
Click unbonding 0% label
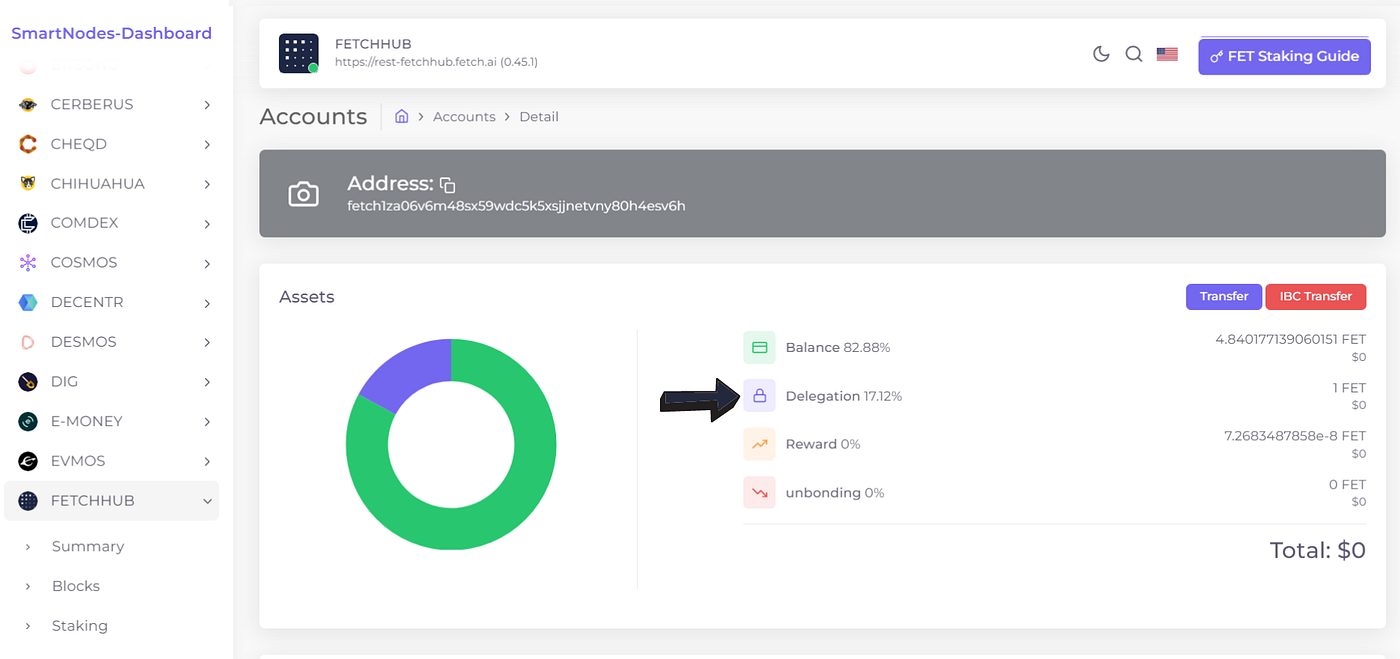point(835,493)
